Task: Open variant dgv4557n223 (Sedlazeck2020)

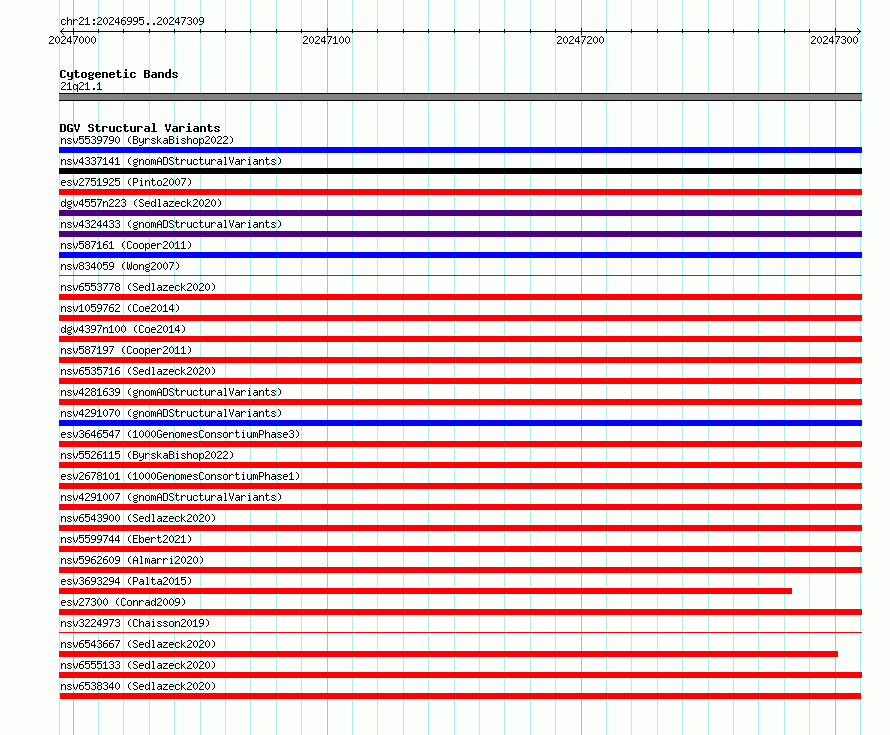Action: pyautogui.click(x=141, y=203)
